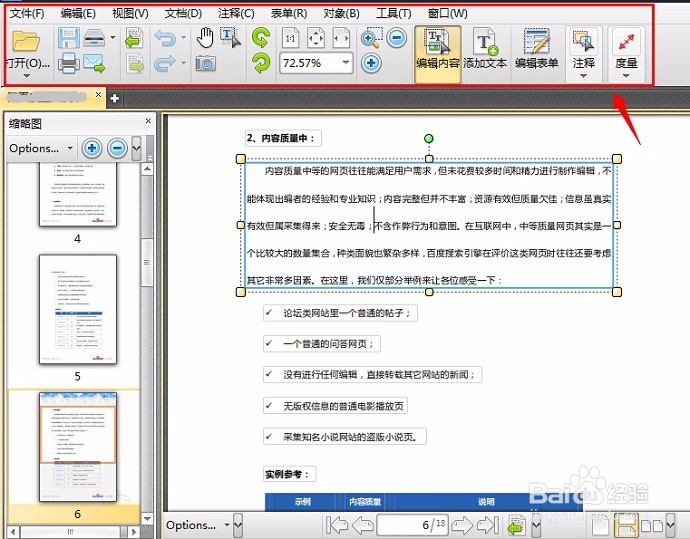Image resolution: width=690 pixels, height=539 pixels.
Task: Open page 5 thumbnail
Action: coord(78,309)
